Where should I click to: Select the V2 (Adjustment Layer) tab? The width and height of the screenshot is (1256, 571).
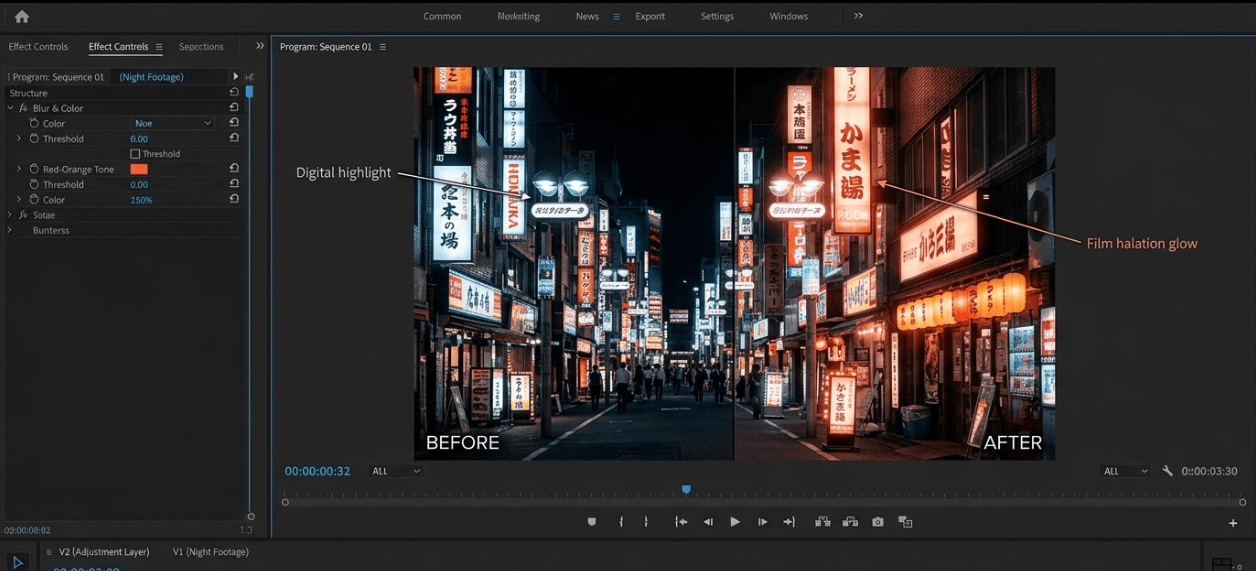pyautogui.click(x=104, y=552)
